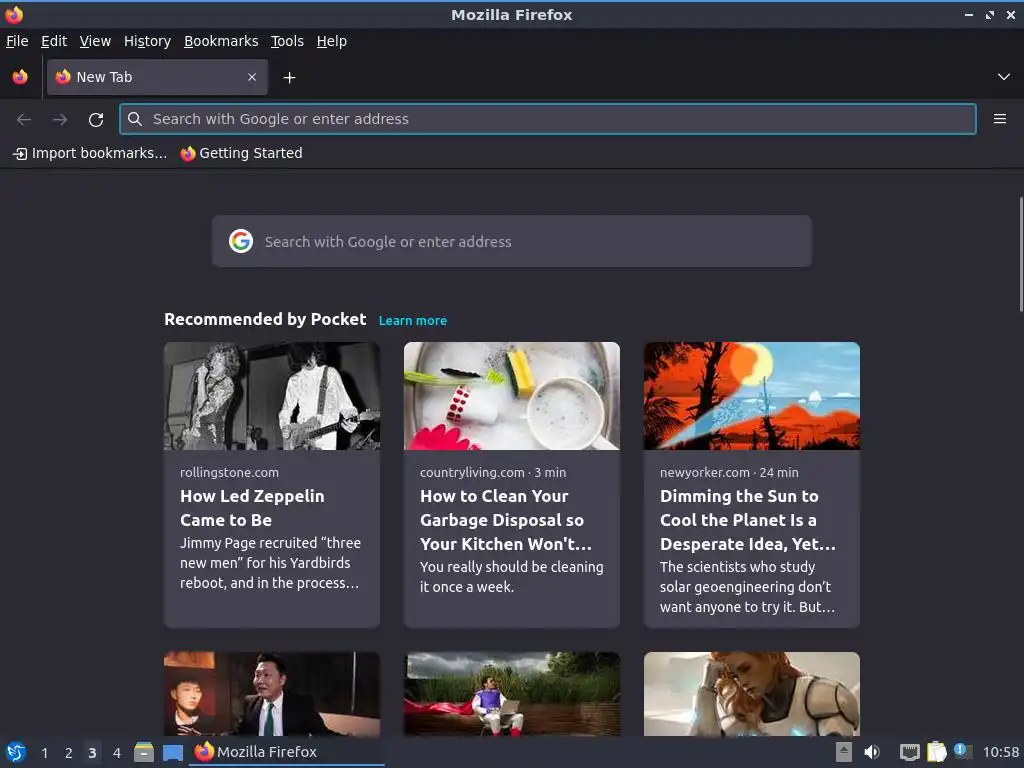Open file manager from taskbar

tap(144, 752)
